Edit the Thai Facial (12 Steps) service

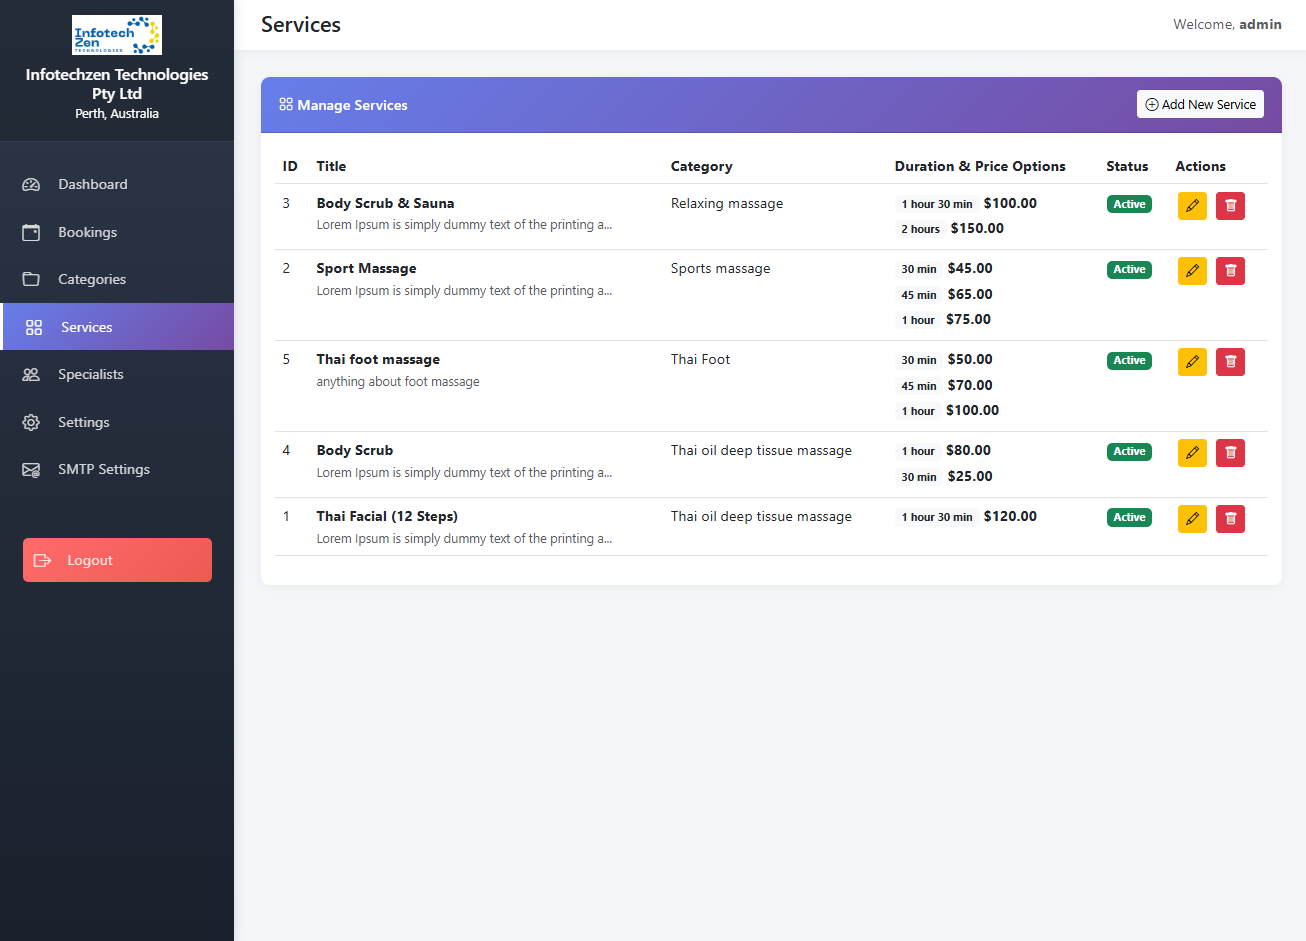pos(1192,519)
